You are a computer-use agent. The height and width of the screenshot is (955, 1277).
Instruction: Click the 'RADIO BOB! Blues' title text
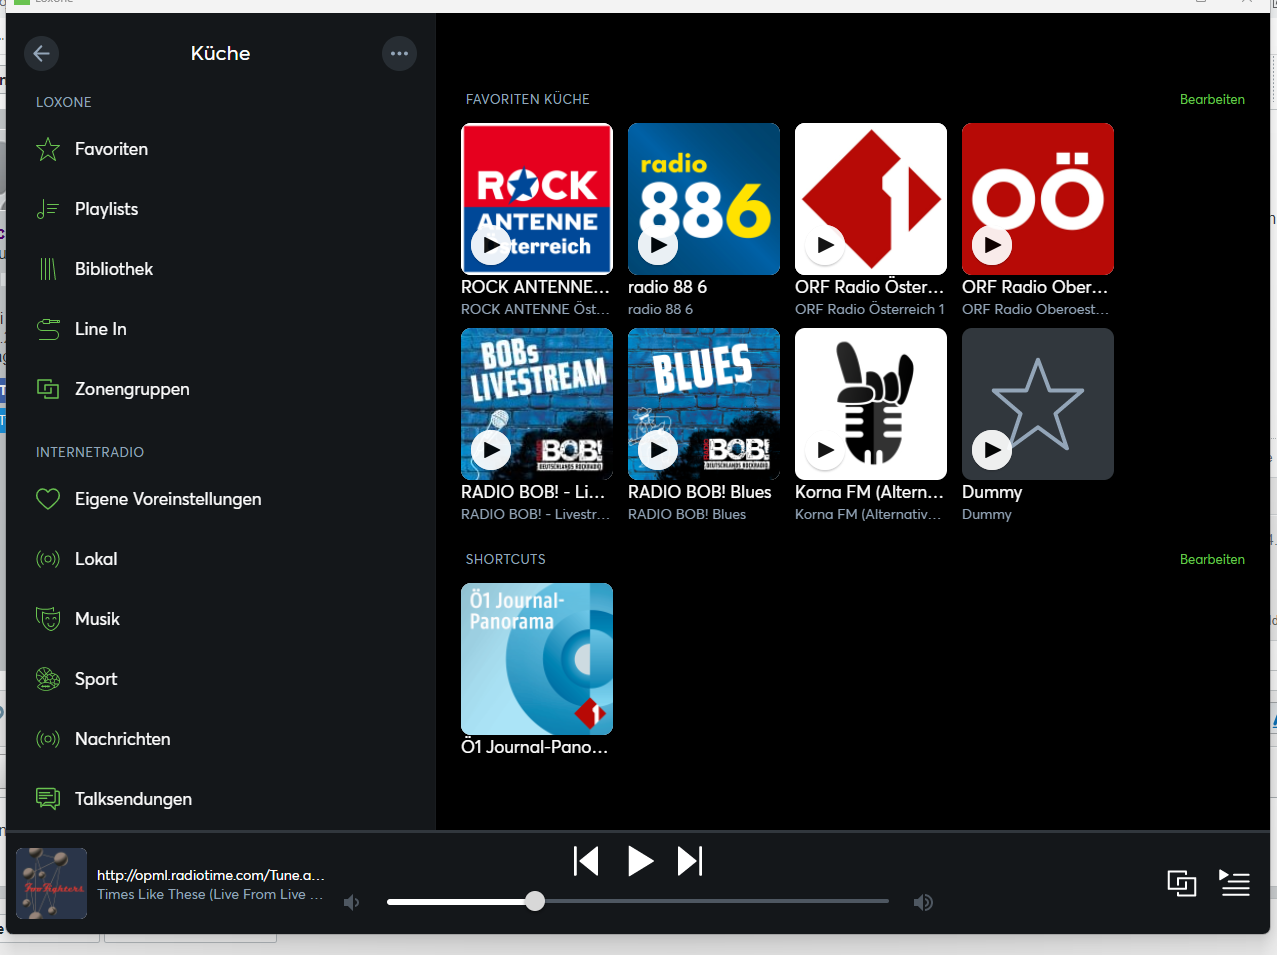coord(700,492)
